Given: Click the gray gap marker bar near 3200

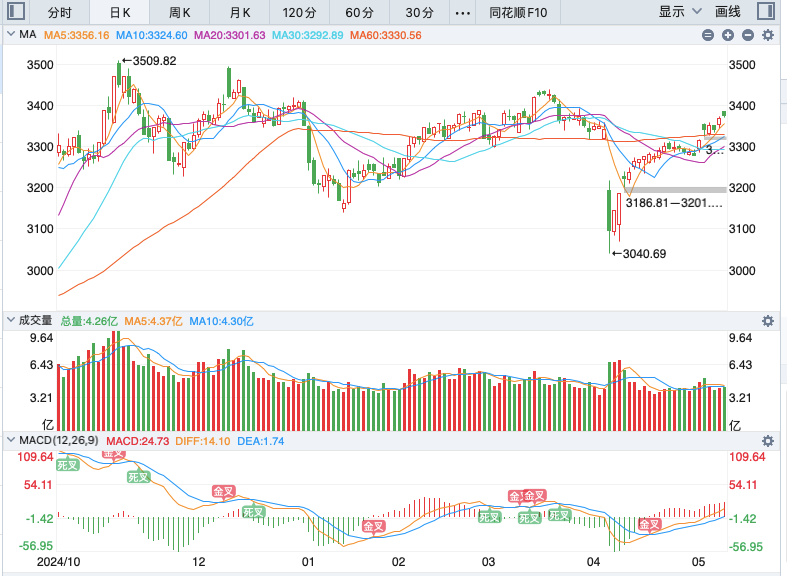Looking at the screenshot, I should tap(675, 190).
